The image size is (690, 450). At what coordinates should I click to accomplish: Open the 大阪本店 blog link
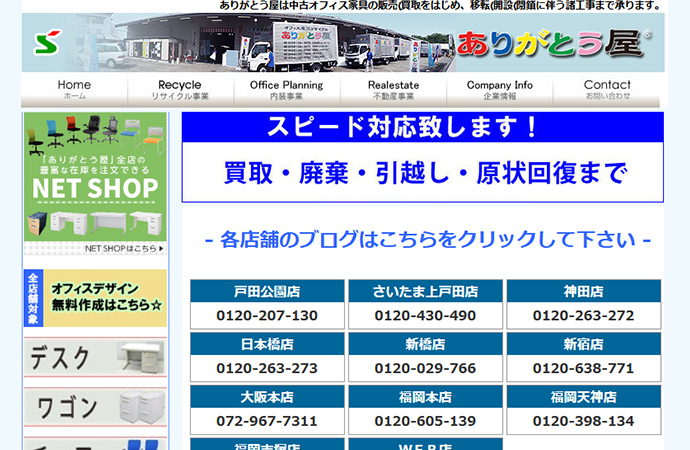pyautogui.click(x=267, y=397)
